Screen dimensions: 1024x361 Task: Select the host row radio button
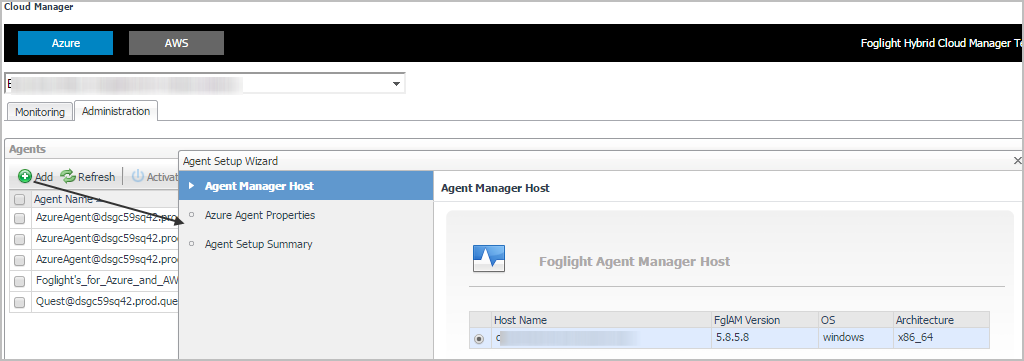tap(479, 339)
